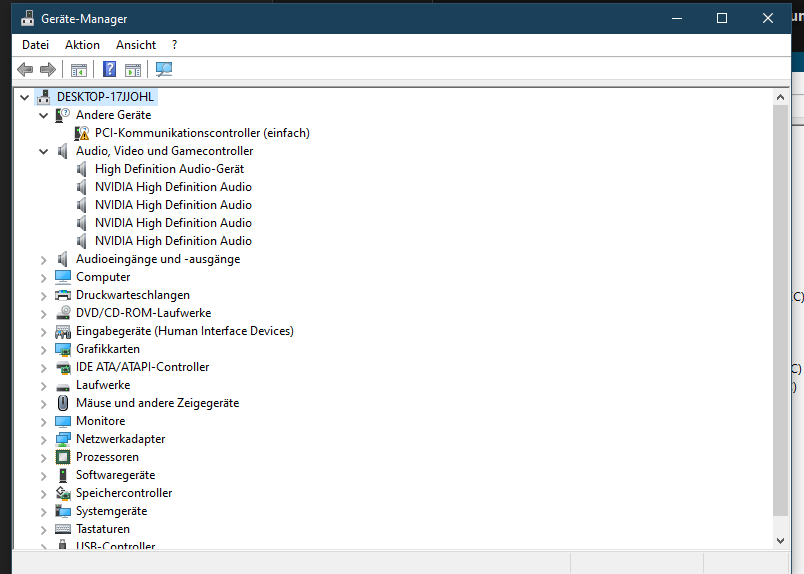This screenshot has width=804, height=574.
Task: Click the Geräte-Manager title bar app icon
Action: (x=28, y=18)
